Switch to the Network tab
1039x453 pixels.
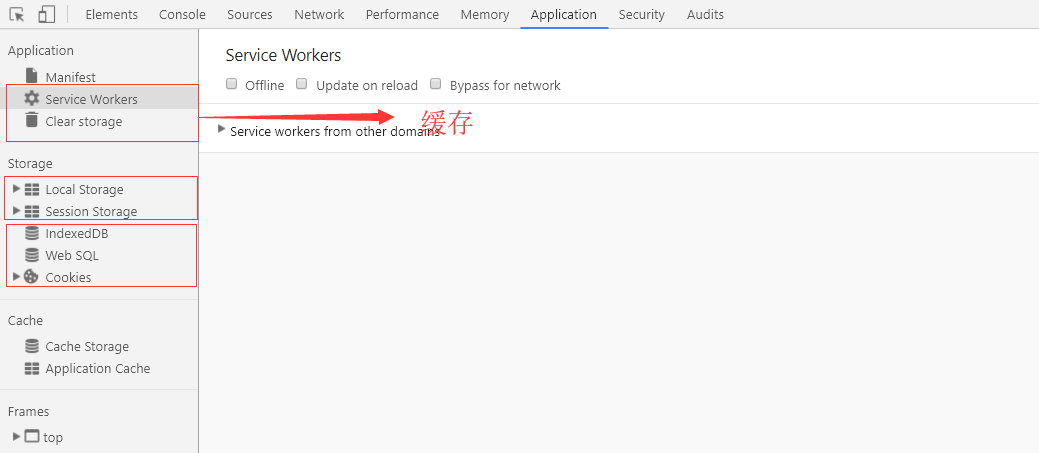coord(319,15)
